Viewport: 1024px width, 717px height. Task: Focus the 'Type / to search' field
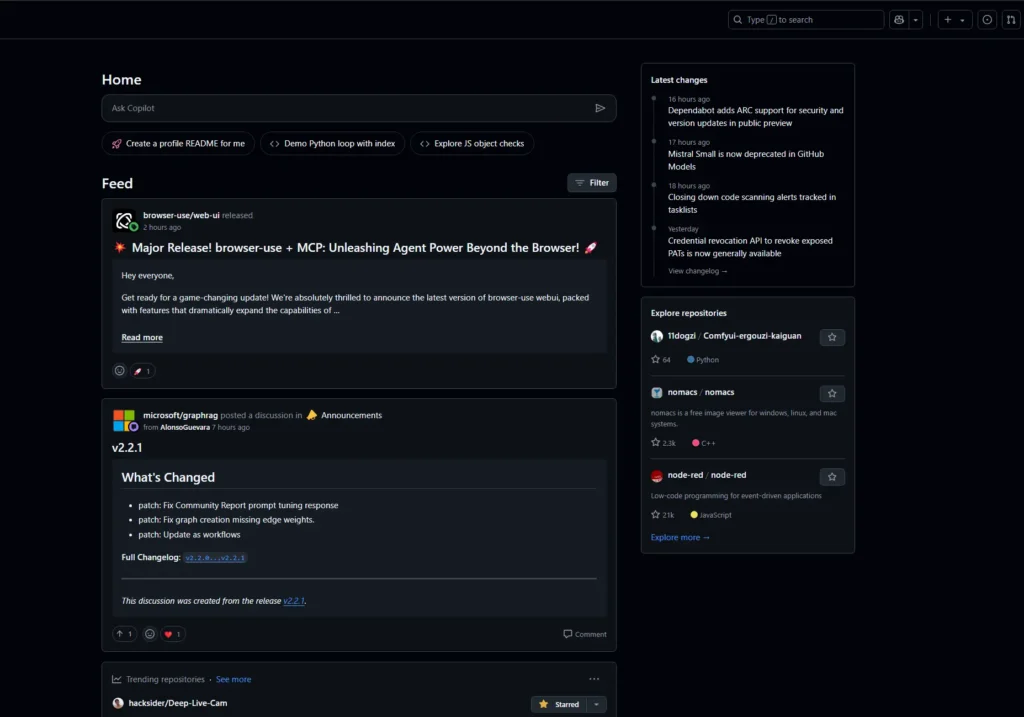point(806,20)
